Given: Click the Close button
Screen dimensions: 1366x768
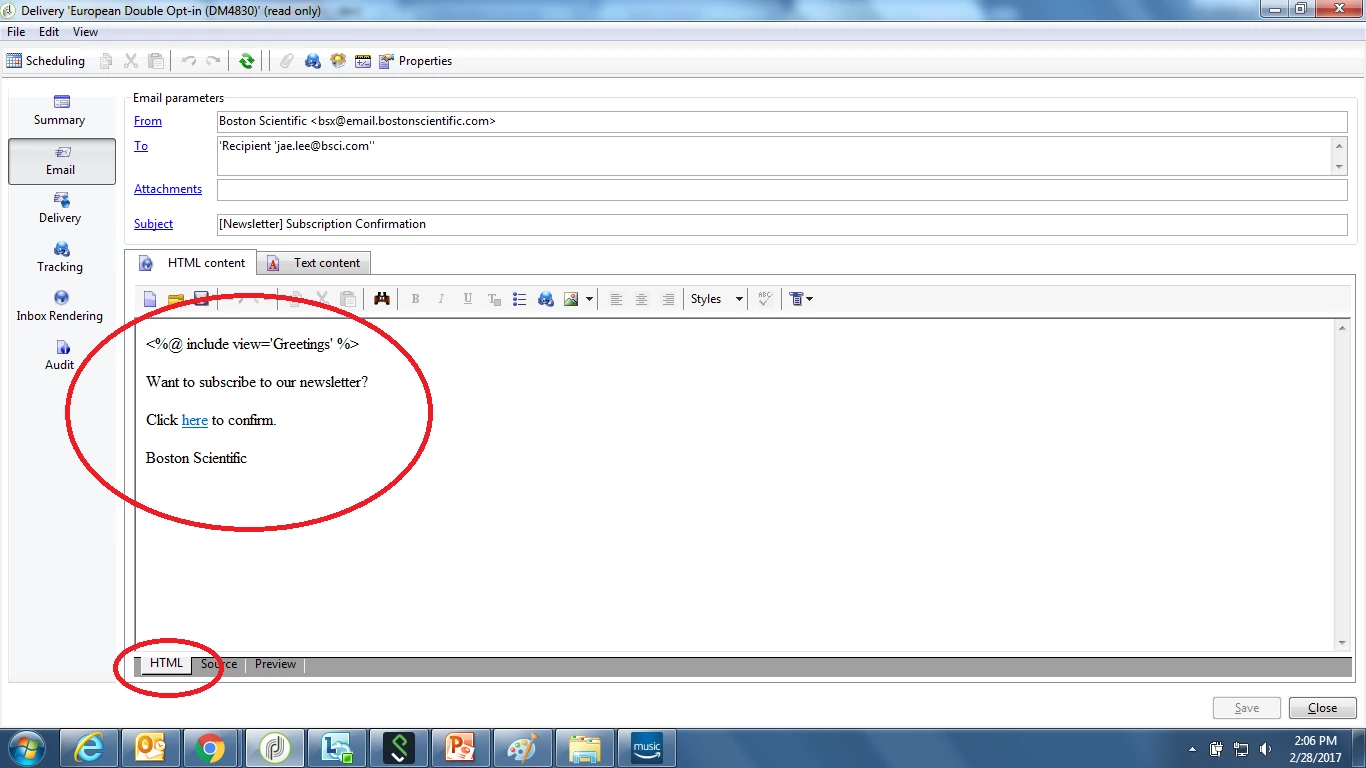Looking at the screenshot, I should pyautogui.click(x=1322, y=708).
